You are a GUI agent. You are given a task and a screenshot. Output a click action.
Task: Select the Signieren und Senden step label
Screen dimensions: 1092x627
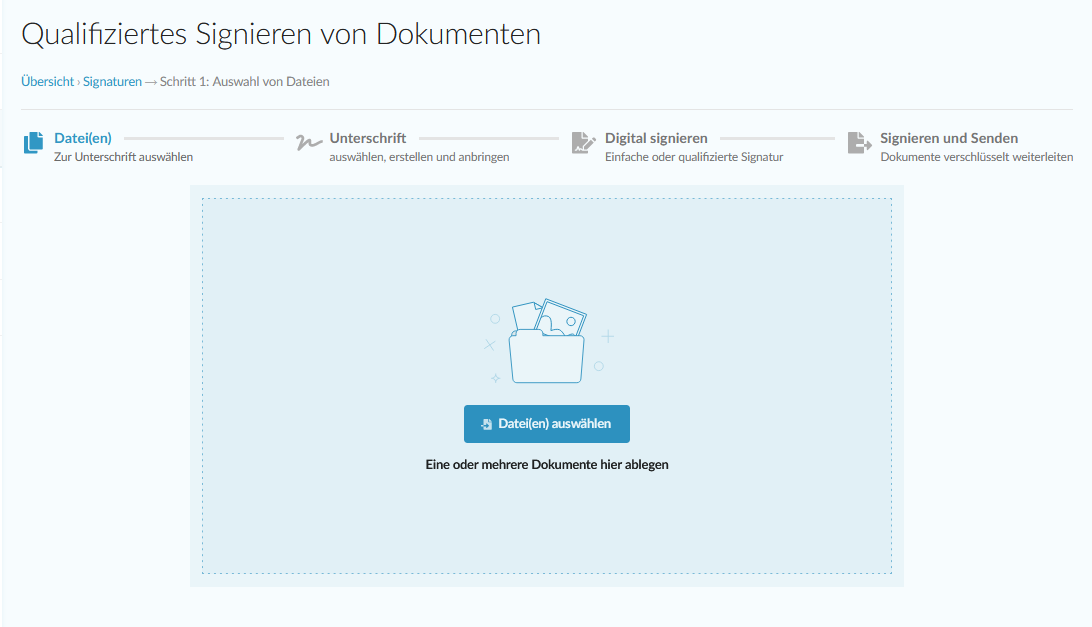(x=948, y=138)
